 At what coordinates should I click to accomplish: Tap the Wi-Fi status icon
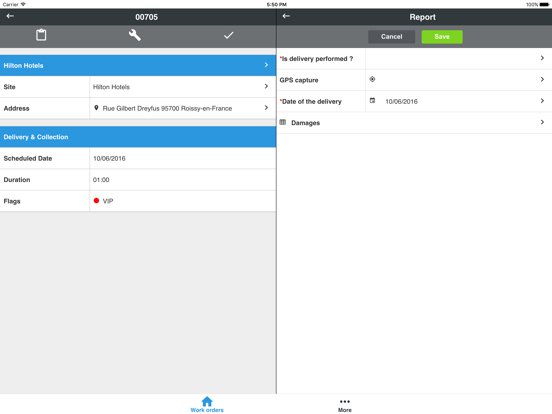click(x=23, y=4)
